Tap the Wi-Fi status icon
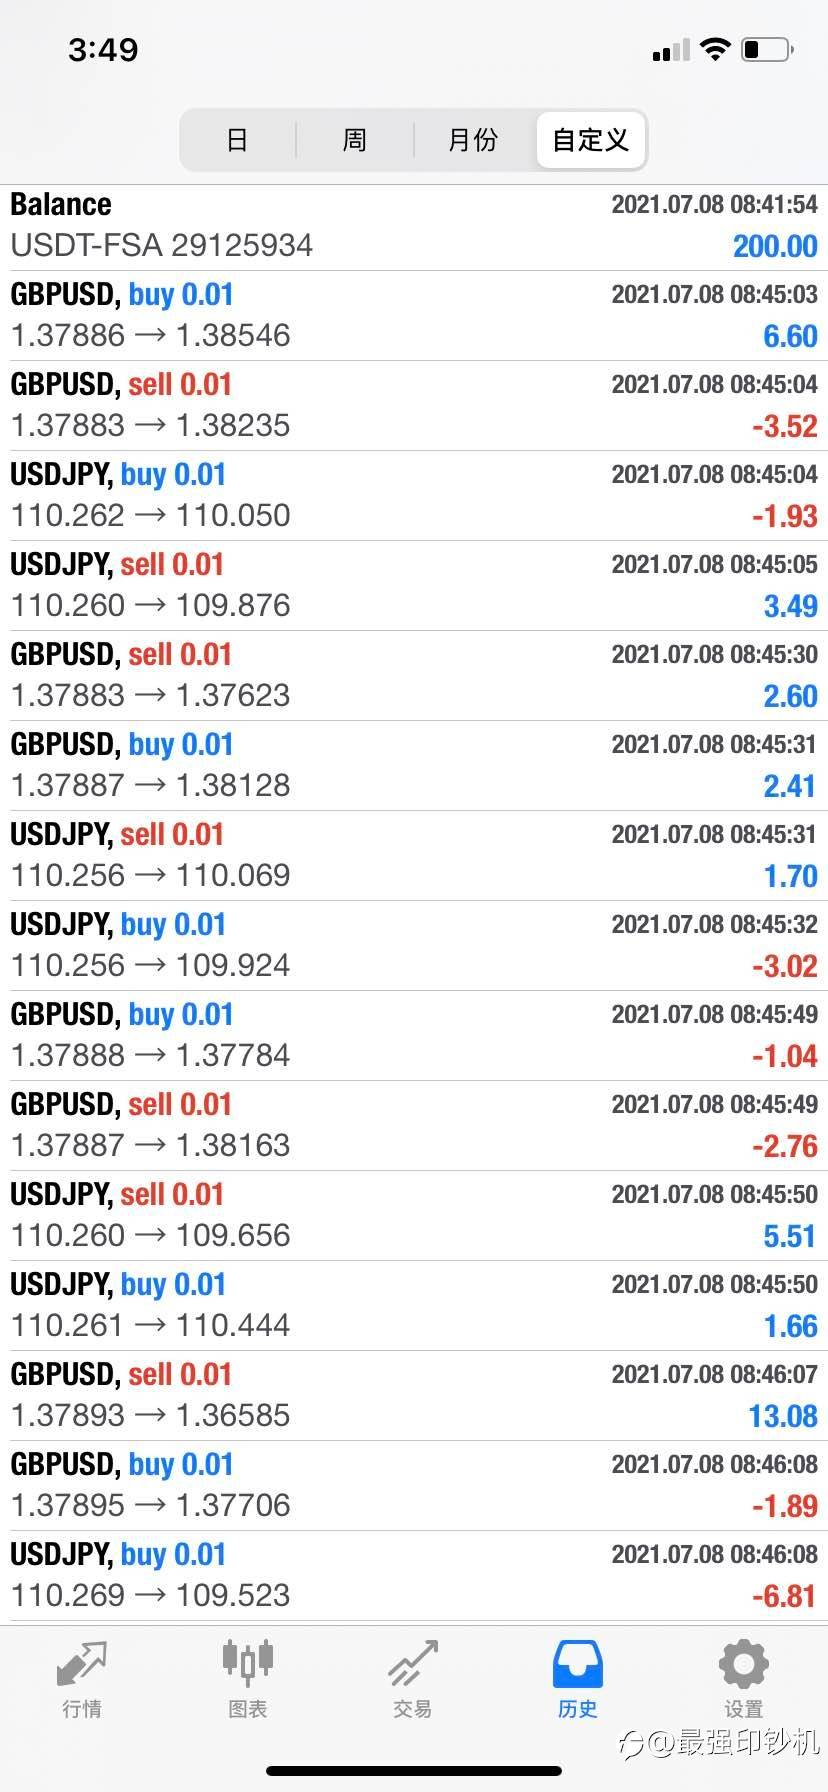The width and height of the screenshot is (828, 1792). 715,49
